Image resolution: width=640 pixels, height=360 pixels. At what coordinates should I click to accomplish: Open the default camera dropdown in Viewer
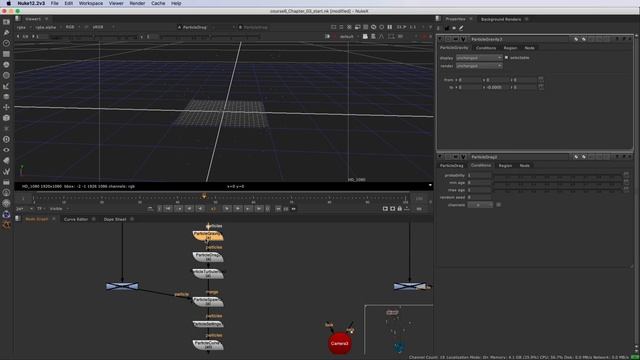(x=349, y=36)
